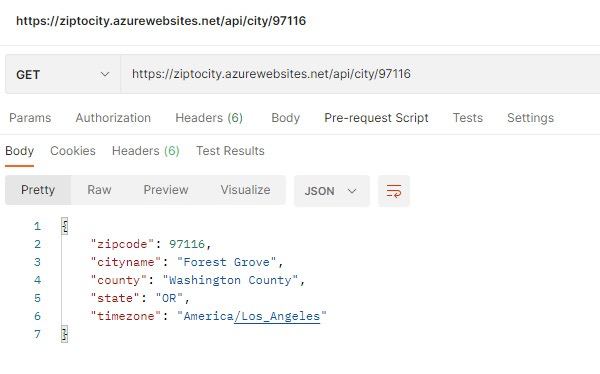View the response Headers (6) tab
The image size is (600, 374).
145,151
